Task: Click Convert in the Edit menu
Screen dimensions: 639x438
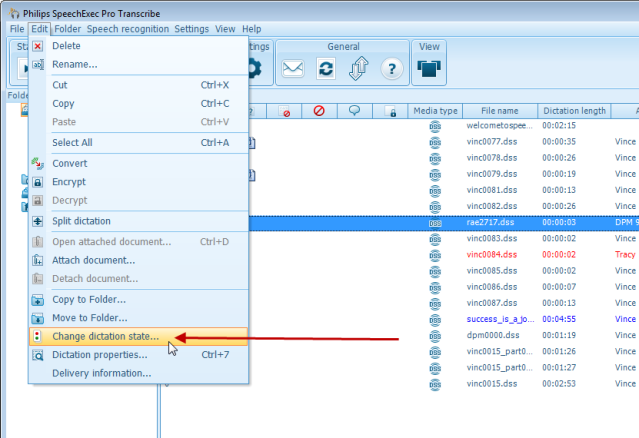Action: click(x=139, y=163)
